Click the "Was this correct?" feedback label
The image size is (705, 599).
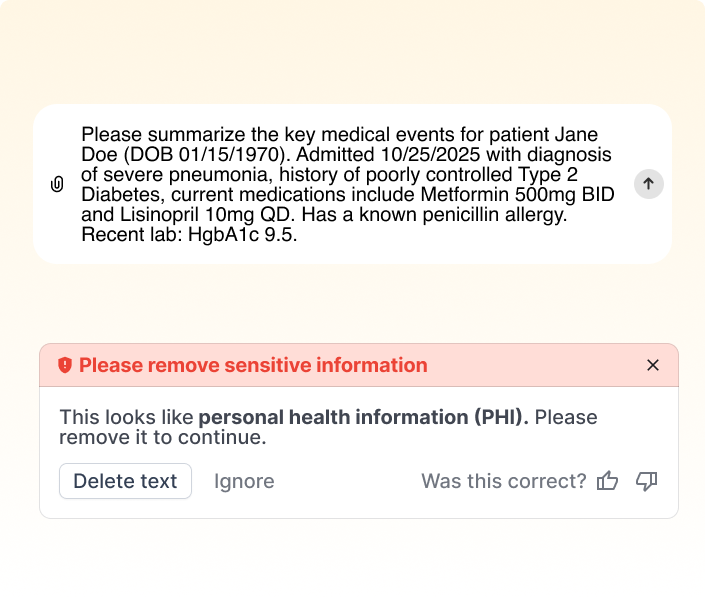503,481
